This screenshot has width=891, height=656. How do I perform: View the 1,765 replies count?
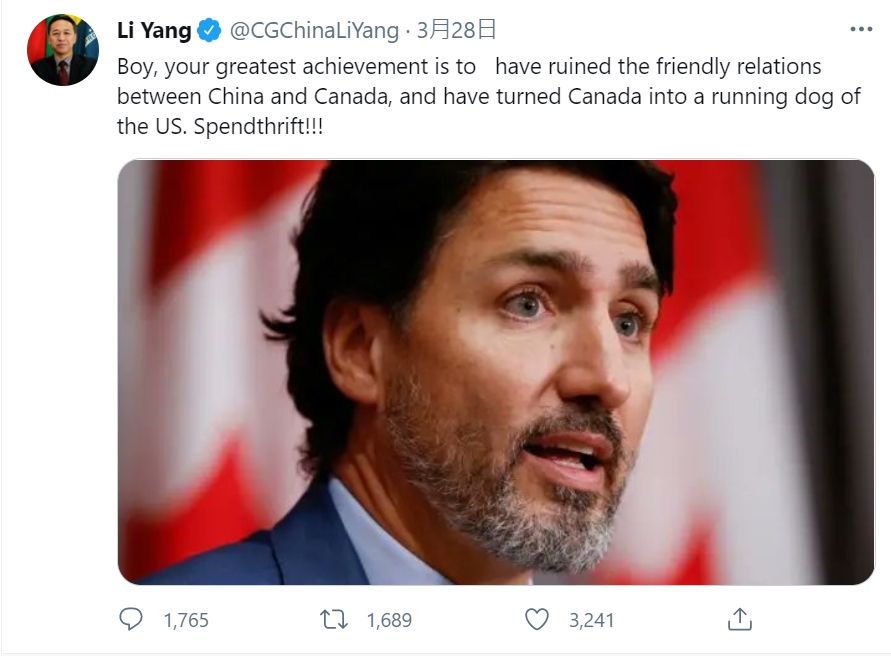(186, 620)
